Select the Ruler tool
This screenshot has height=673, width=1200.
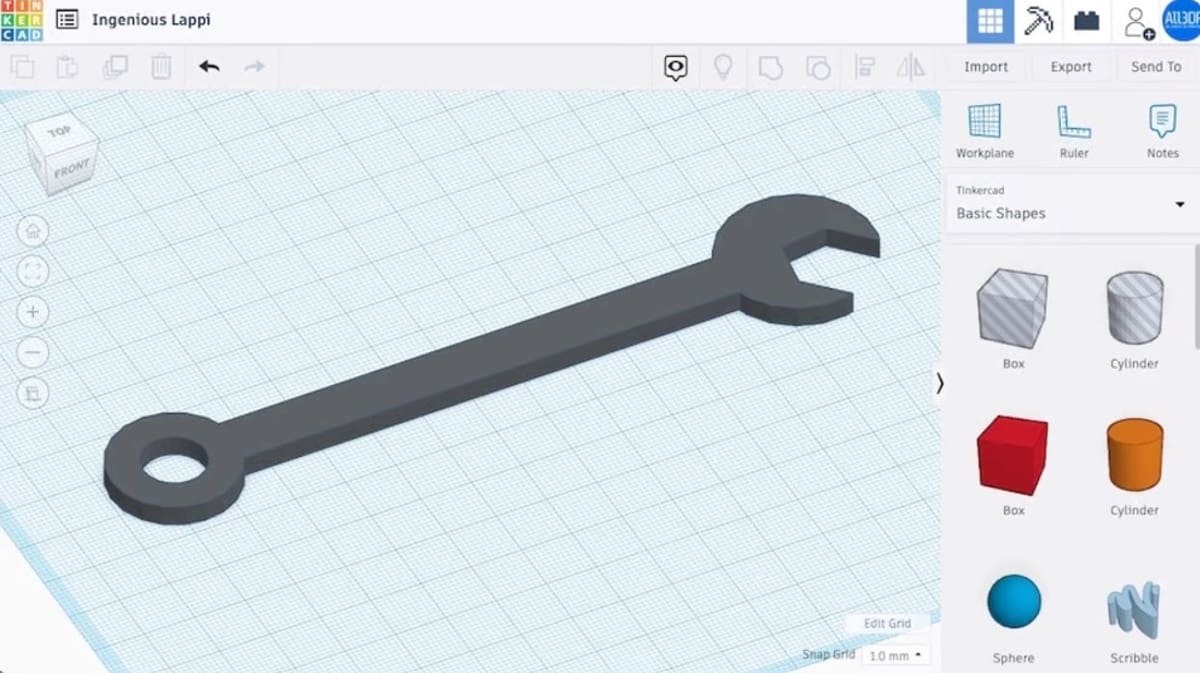tap(1074, 131)
